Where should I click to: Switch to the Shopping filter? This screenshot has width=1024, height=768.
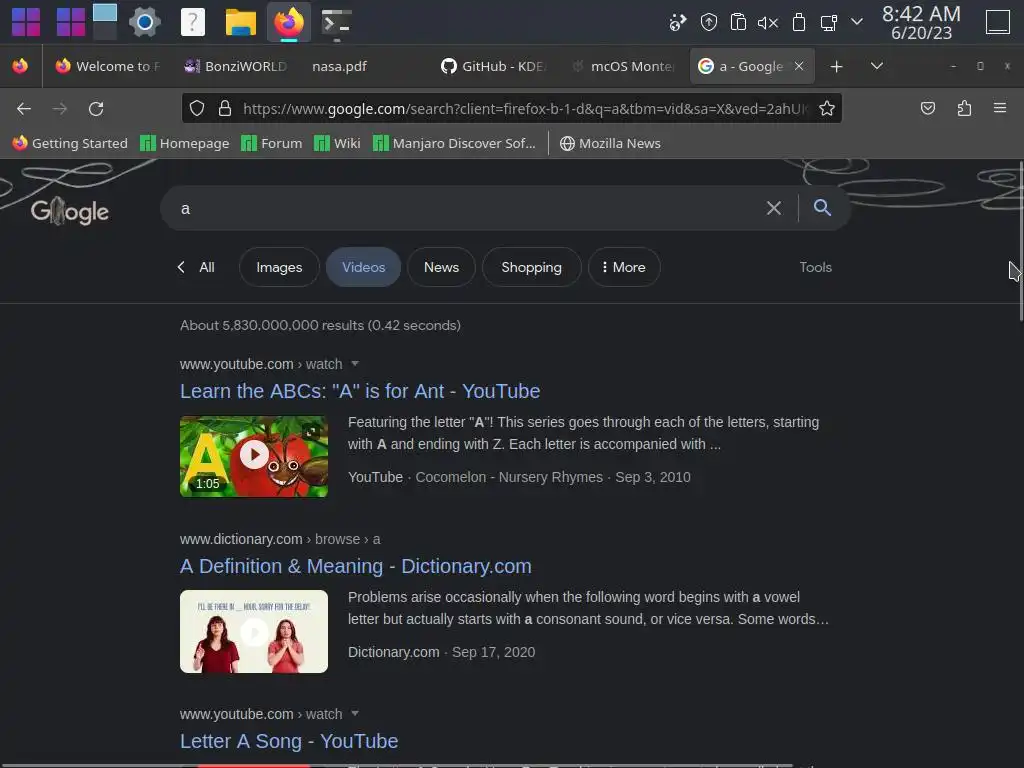[531, 267]
